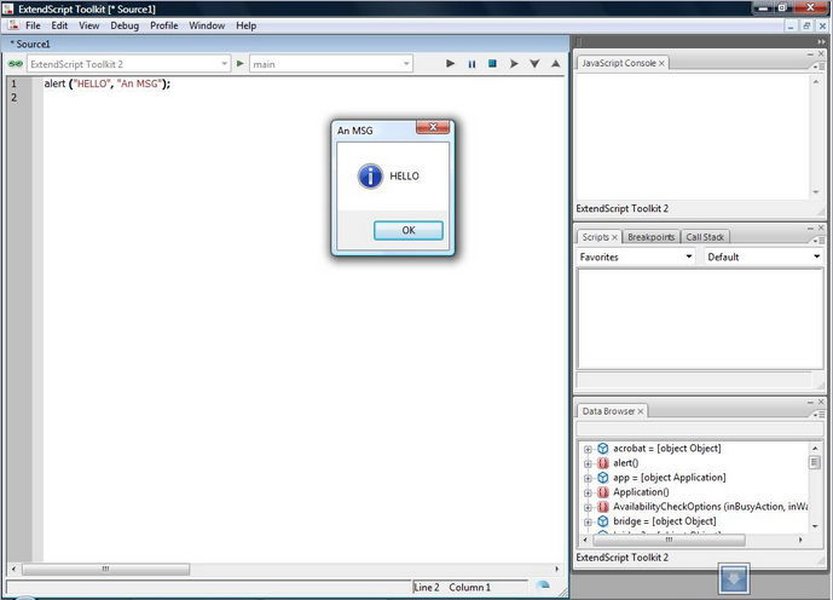Open the Help menu
The height and width of the screenshot is (600, 833).
[246, 26]
